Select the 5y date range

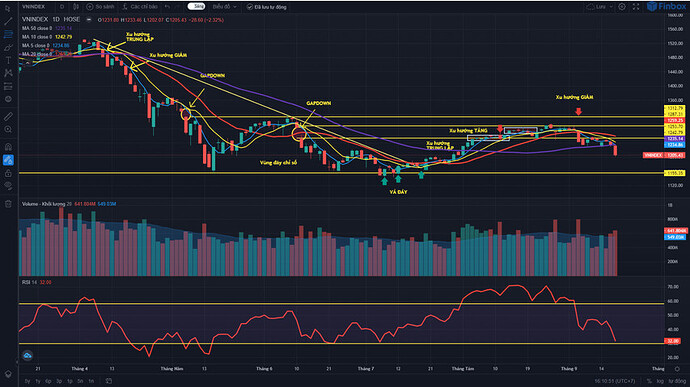(x=27, y=381)
